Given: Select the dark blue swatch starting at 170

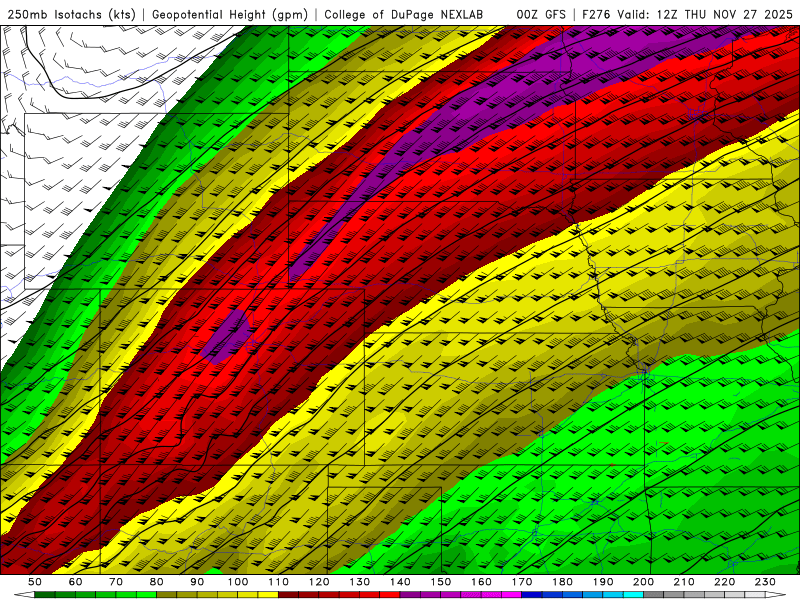Looking at the screenshot, I should coord(532,595).
